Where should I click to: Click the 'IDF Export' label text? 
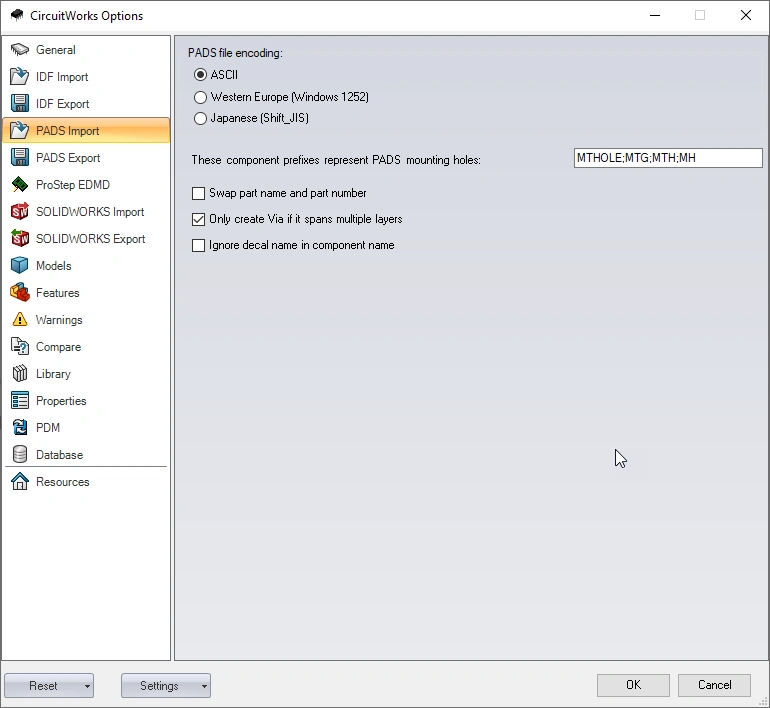click(x=62, y=104)
